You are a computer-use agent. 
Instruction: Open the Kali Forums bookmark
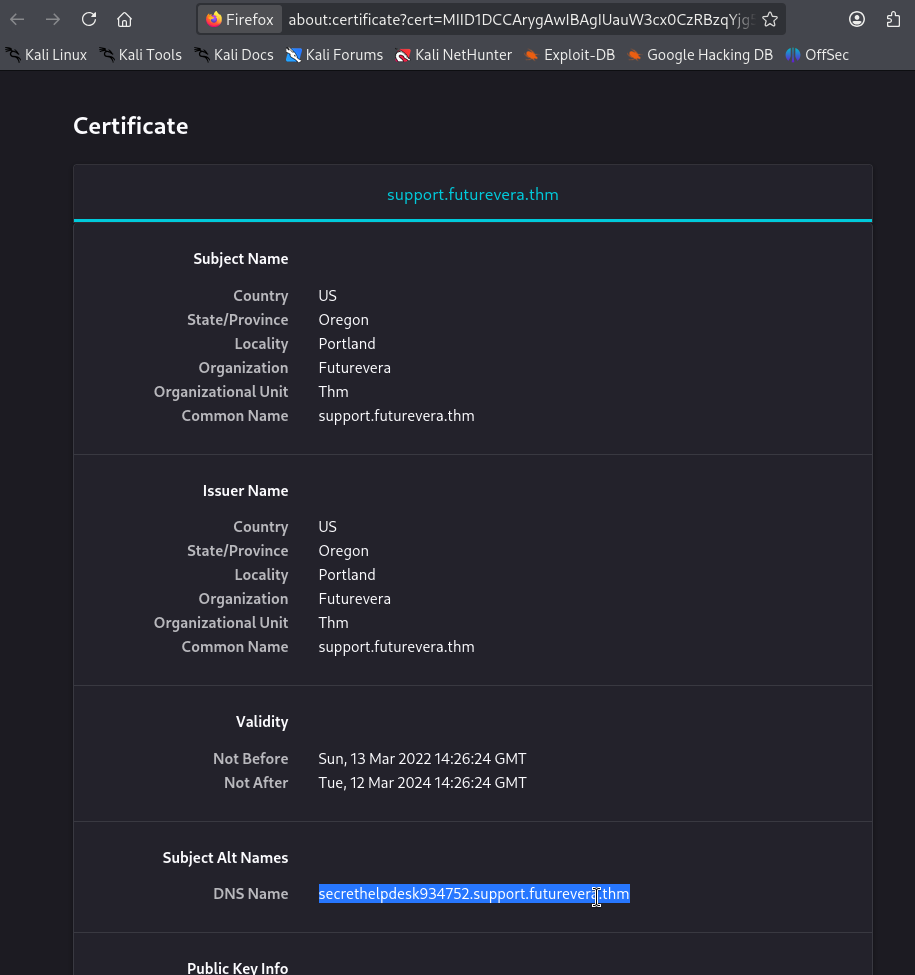tap(334, 55)
